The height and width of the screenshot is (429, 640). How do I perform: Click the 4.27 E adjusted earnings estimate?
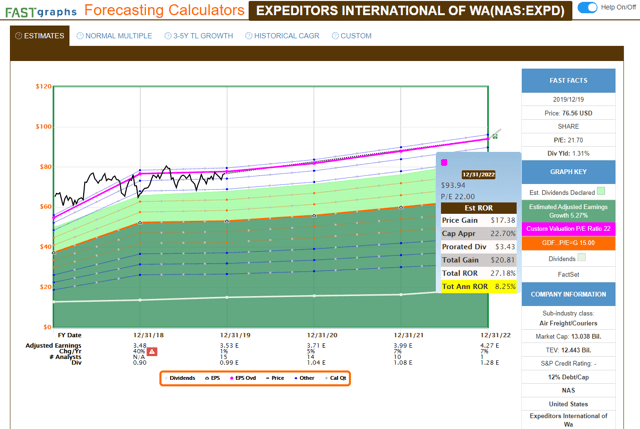(489, 346)
